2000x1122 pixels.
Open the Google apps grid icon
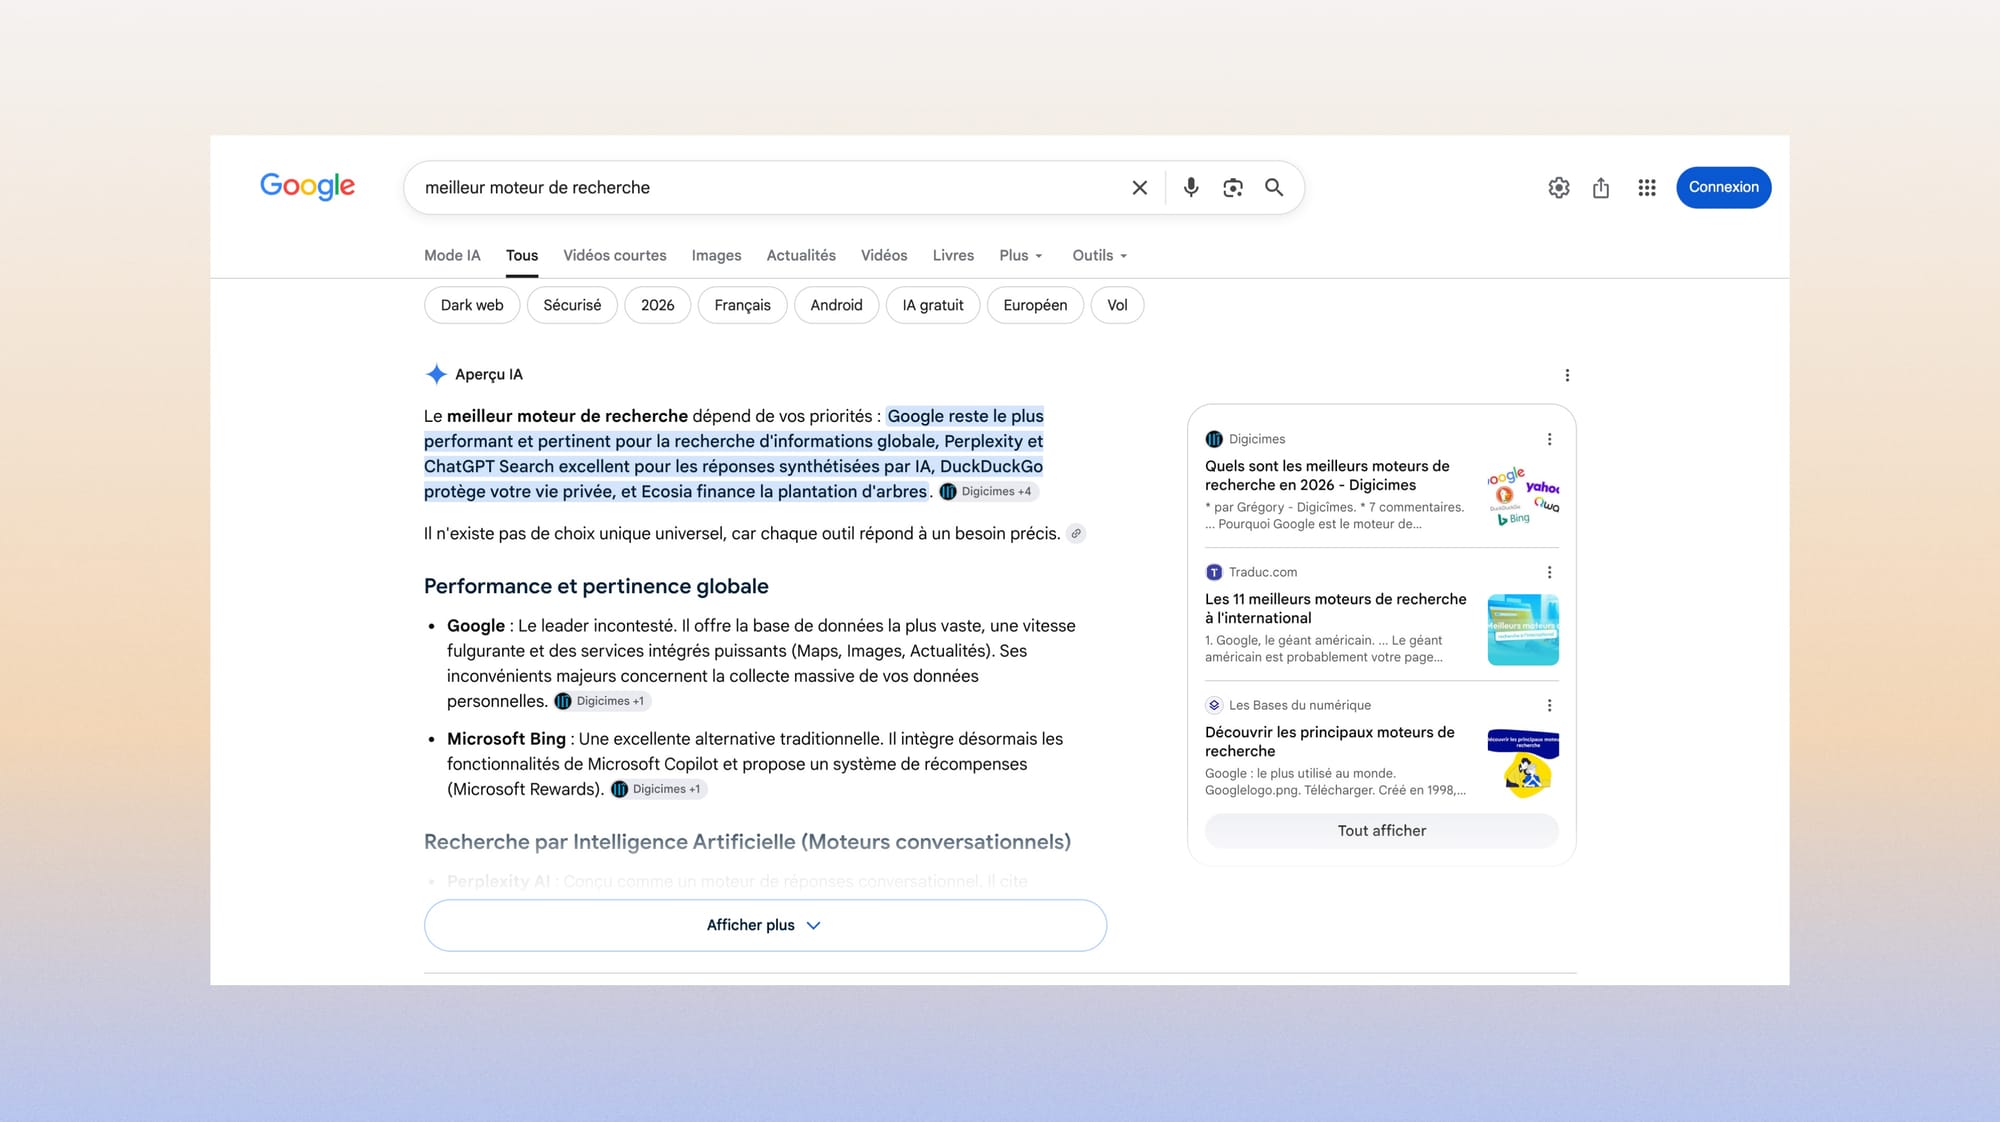pos(1647,188)
